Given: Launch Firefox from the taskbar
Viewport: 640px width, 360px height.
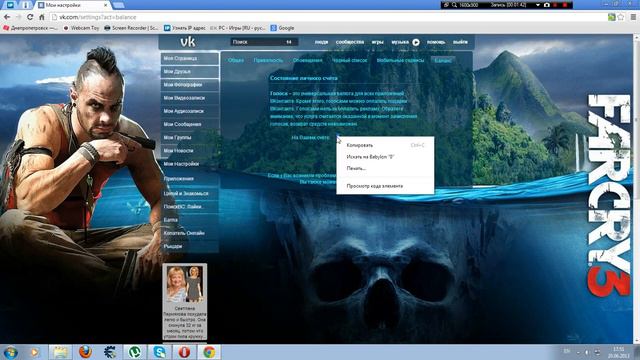Looking at the screenshot, I should click(85, 352).
